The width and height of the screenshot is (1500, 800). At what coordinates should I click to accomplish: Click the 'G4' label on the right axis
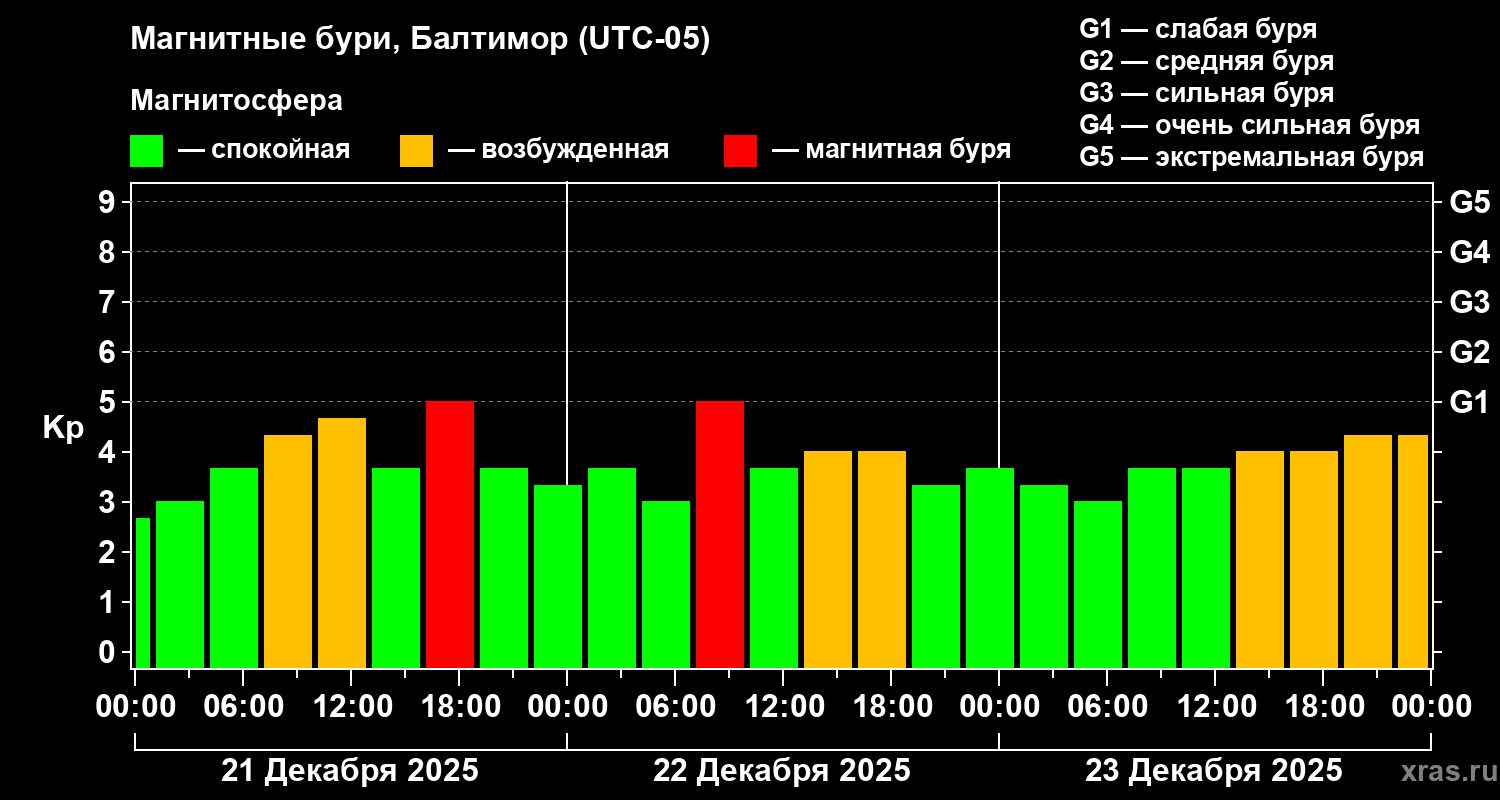point(1470,252)
